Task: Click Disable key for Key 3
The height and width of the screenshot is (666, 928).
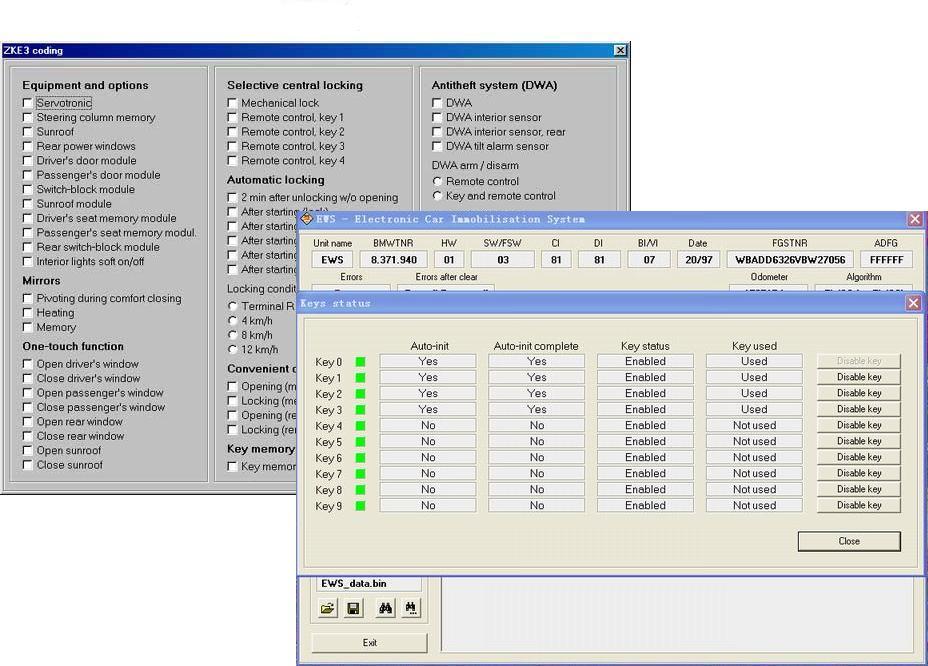Action: coord(859,409)
